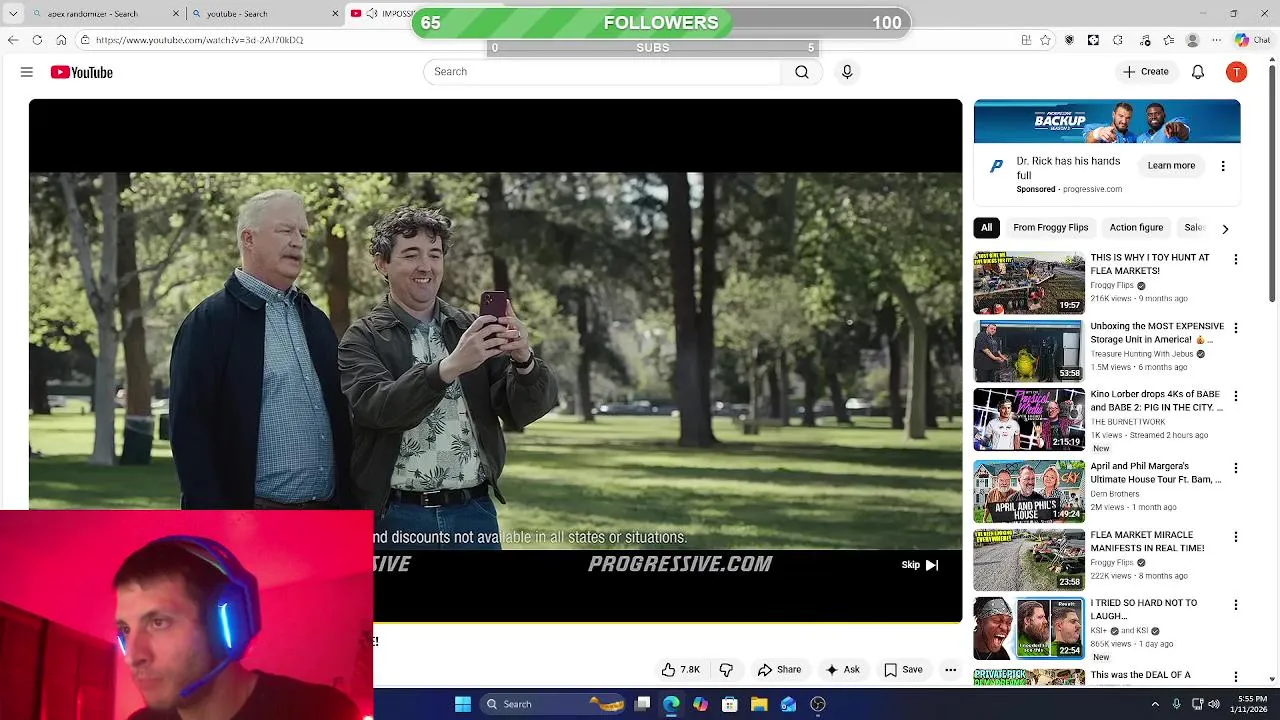View site information lock icon
The width and height of the screenshot is (1280, 720).
(x=86, y=40)
